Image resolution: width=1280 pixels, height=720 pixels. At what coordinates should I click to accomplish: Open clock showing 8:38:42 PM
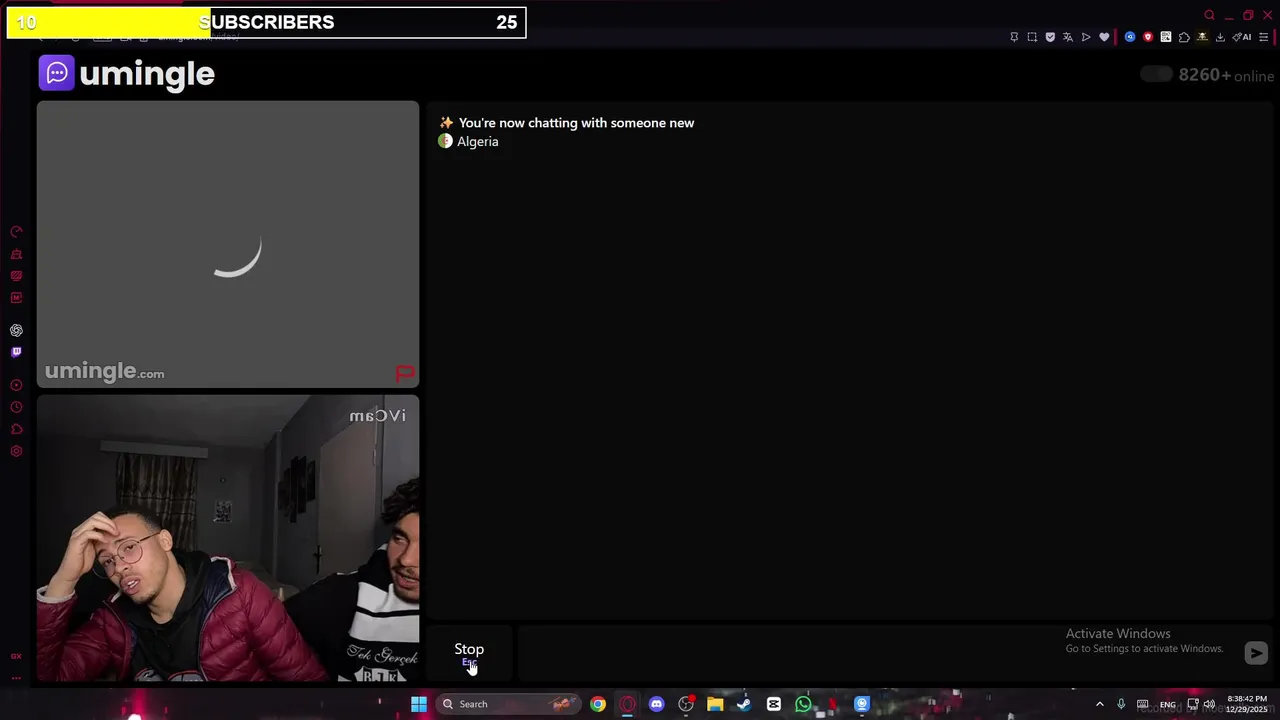[x=1246, y=704]
